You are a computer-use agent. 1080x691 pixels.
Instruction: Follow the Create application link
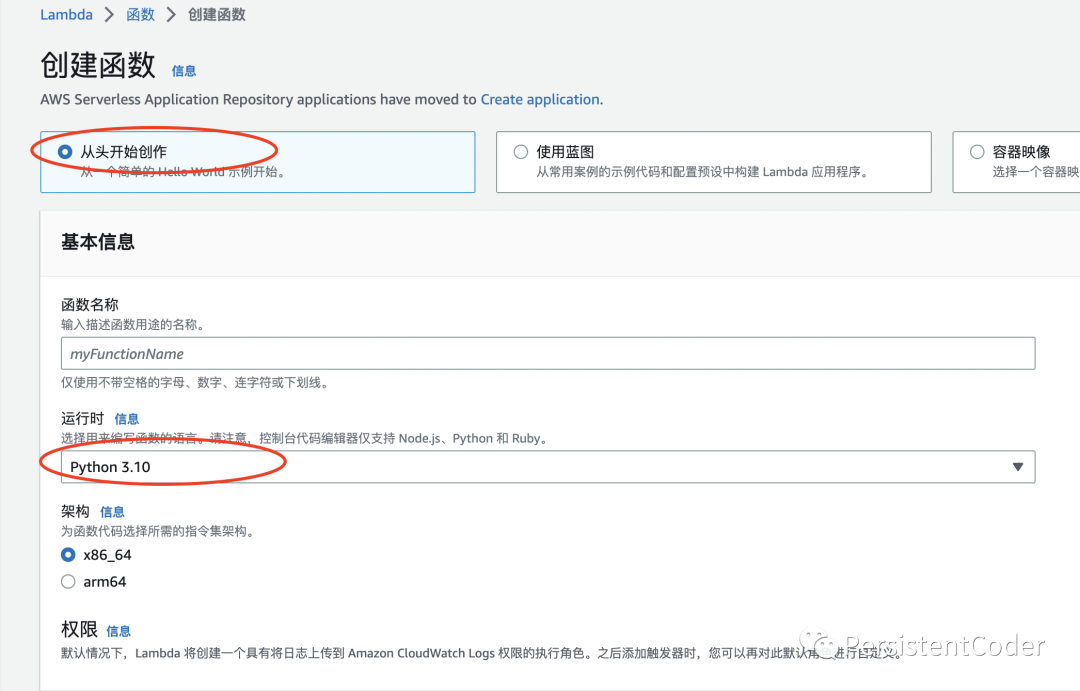(x=540, y=99)
